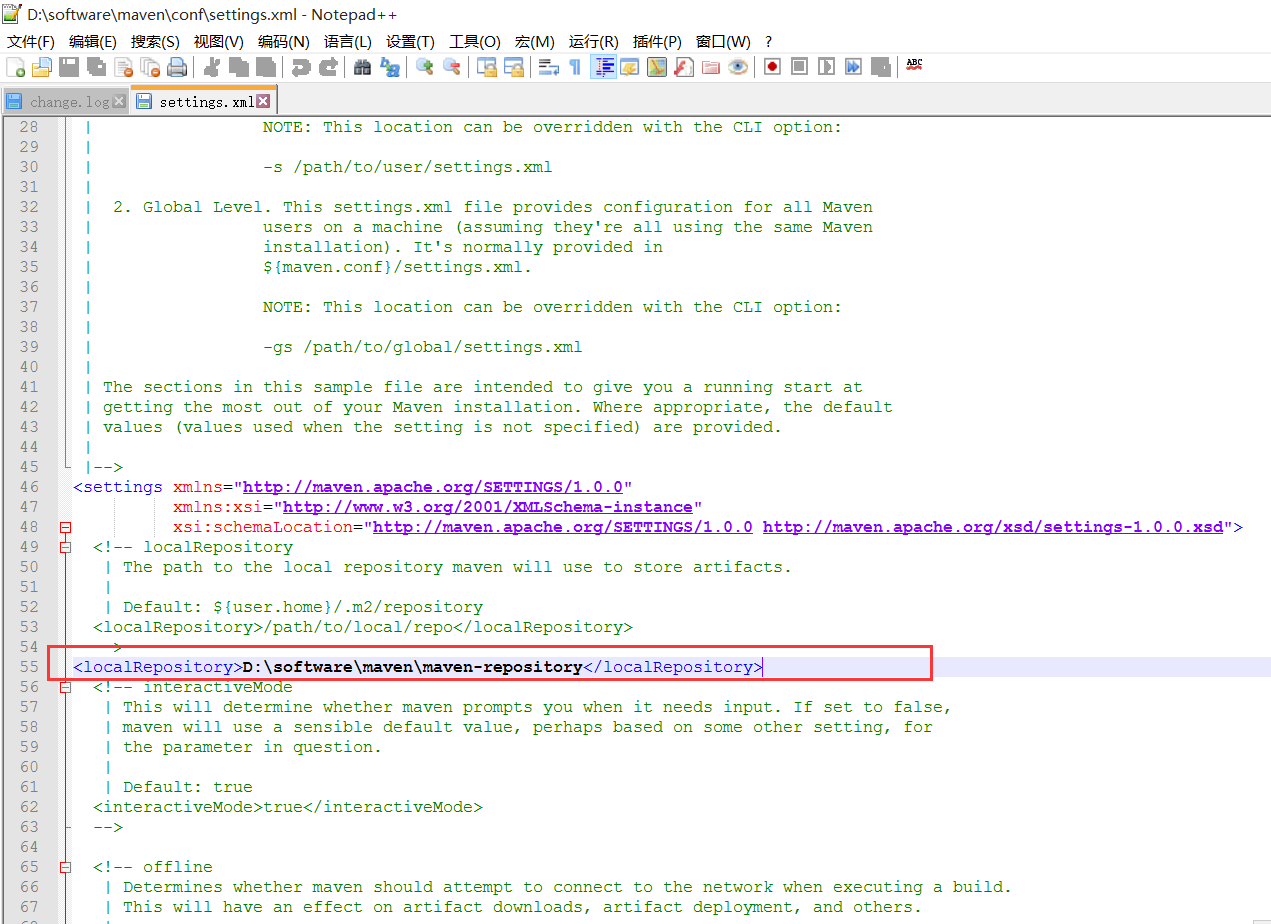The height and width of the screenshot is (924, 1271).
Task: Collapse the interactiveMode comment fold at line 56
Action: click(x=66, y=687)
